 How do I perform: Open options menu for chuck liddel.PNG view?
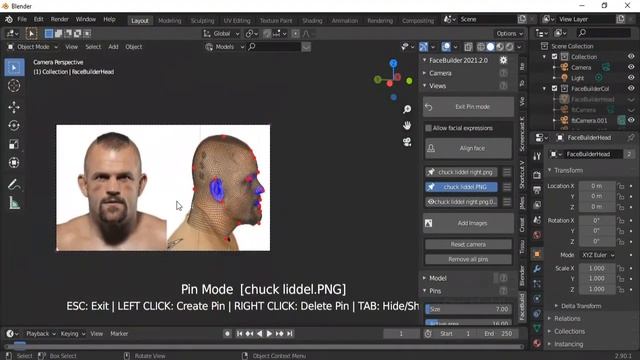[507, 187]
